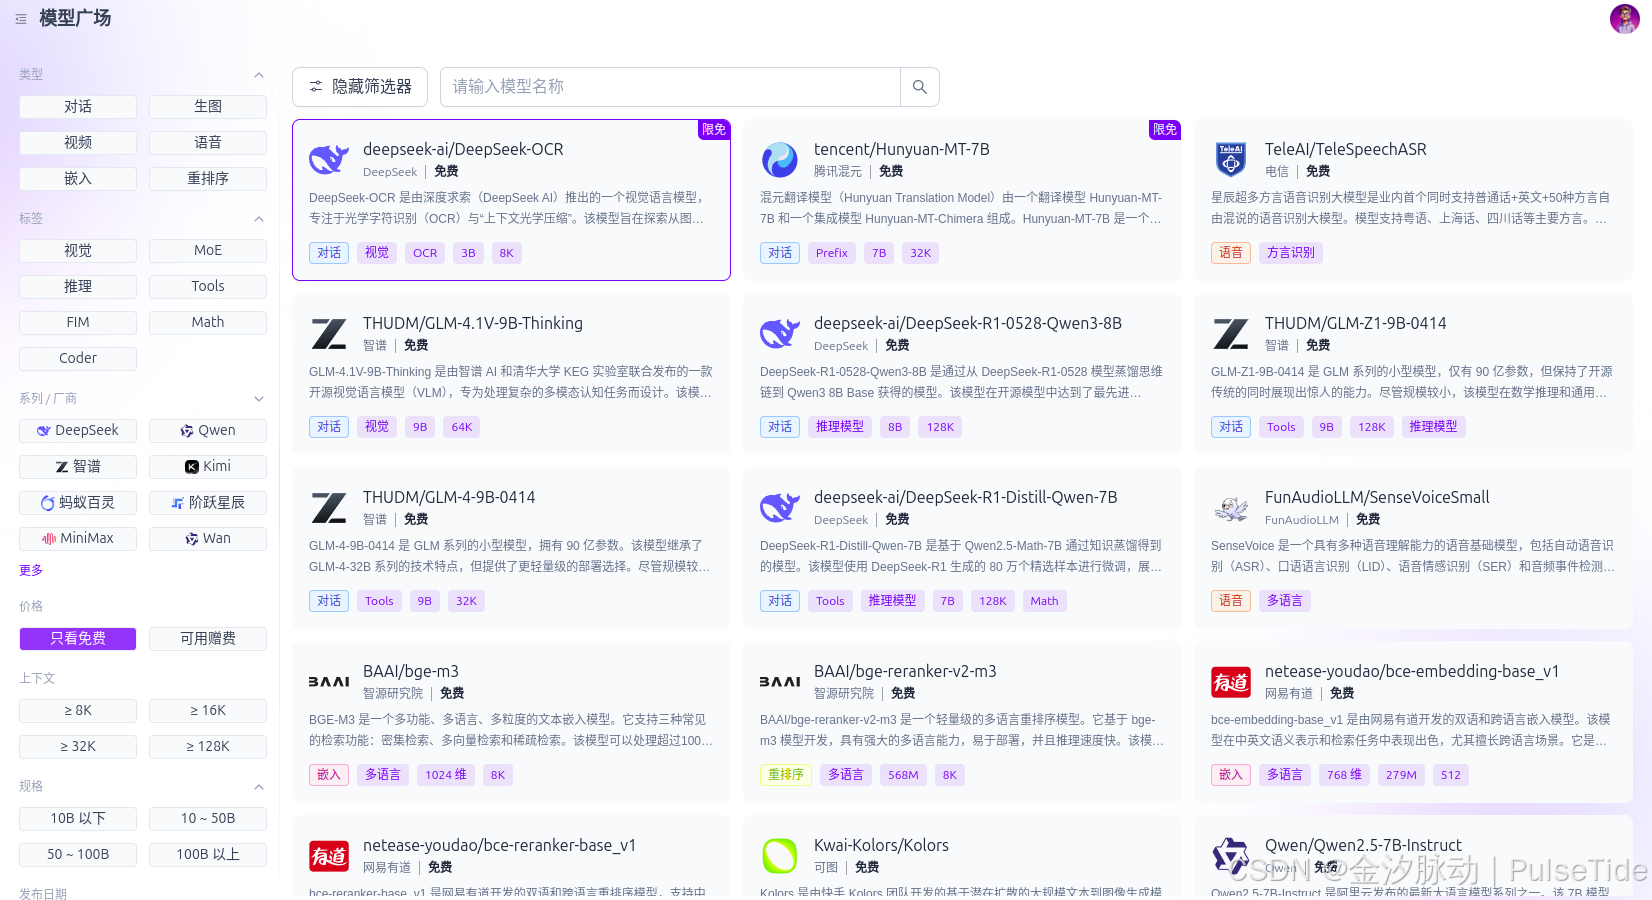Click the TeleAI logo on TeleSpeechASR card
1652x900 pixels.
tap(1231, 159)
